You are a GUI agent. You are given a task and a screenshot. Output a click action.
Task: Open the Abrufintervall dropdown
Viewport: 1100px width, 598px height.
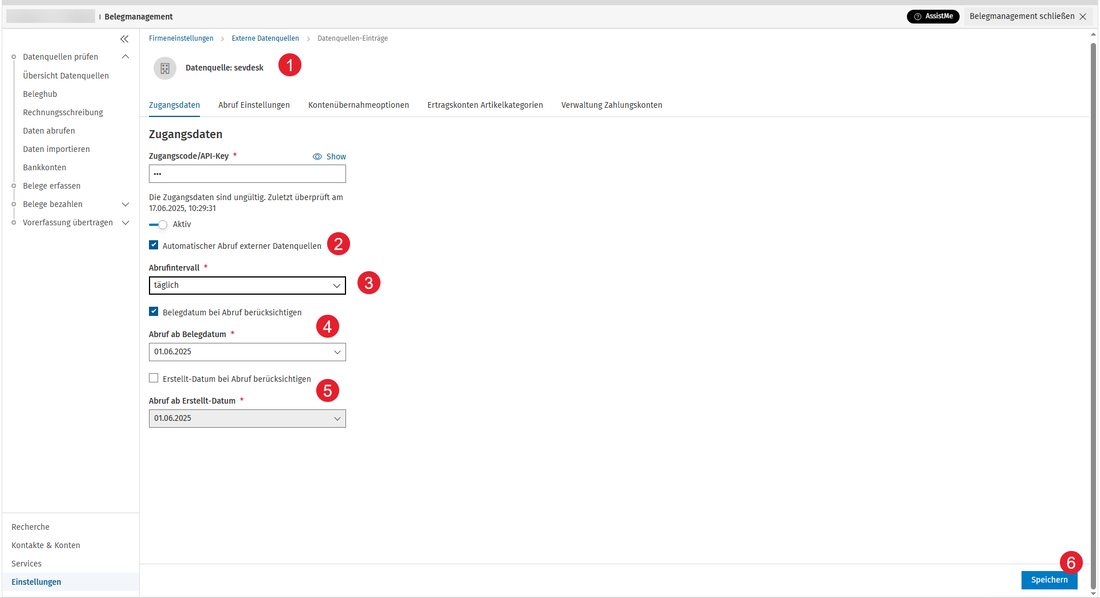point(247,286)
